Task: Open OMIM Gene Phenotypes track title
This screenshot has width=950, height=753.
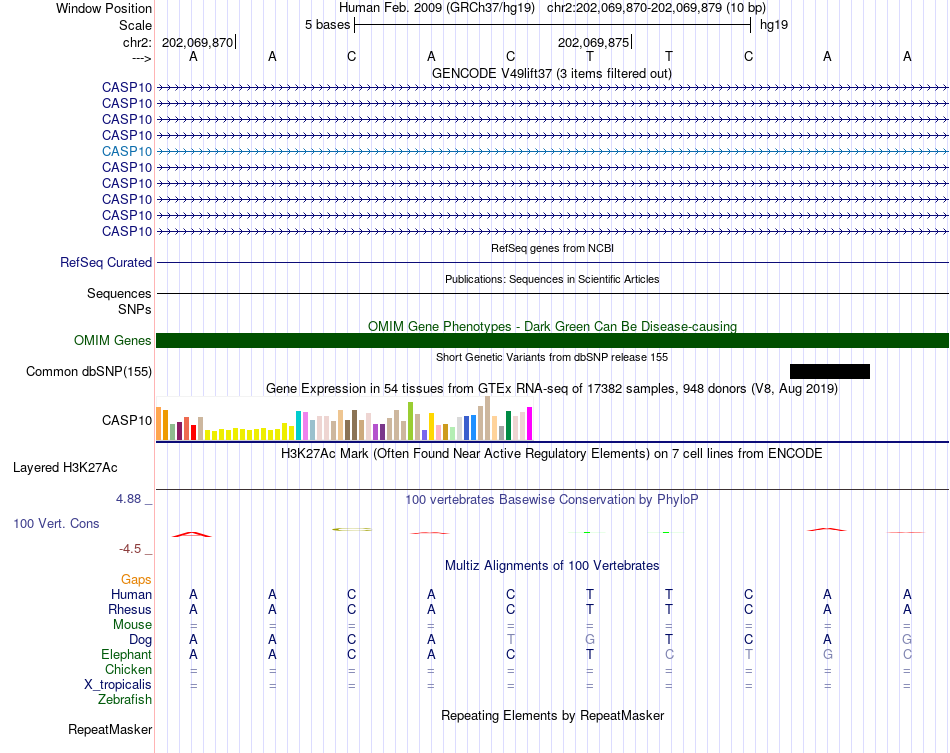Action: point(552,326)
